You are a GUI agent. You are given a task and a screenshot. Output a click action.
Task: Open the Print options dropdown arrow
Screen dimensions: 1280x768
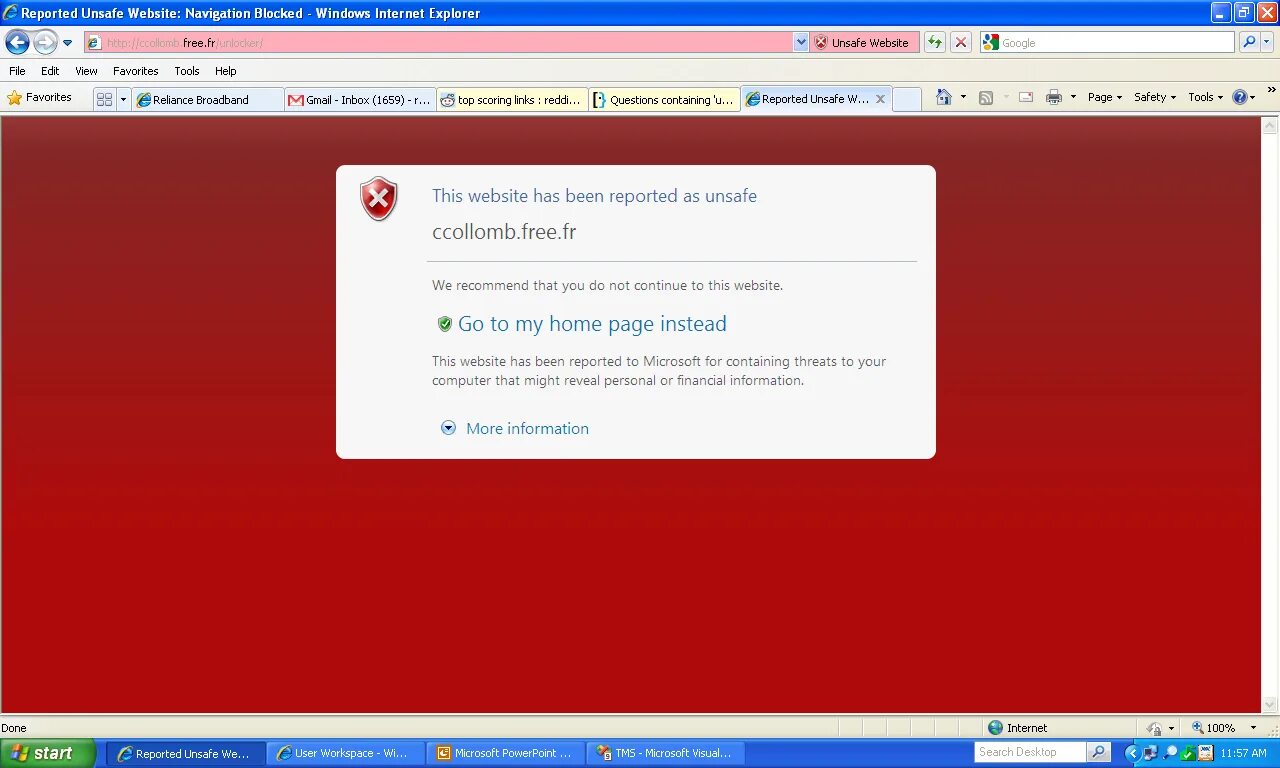click(1073, 97)
